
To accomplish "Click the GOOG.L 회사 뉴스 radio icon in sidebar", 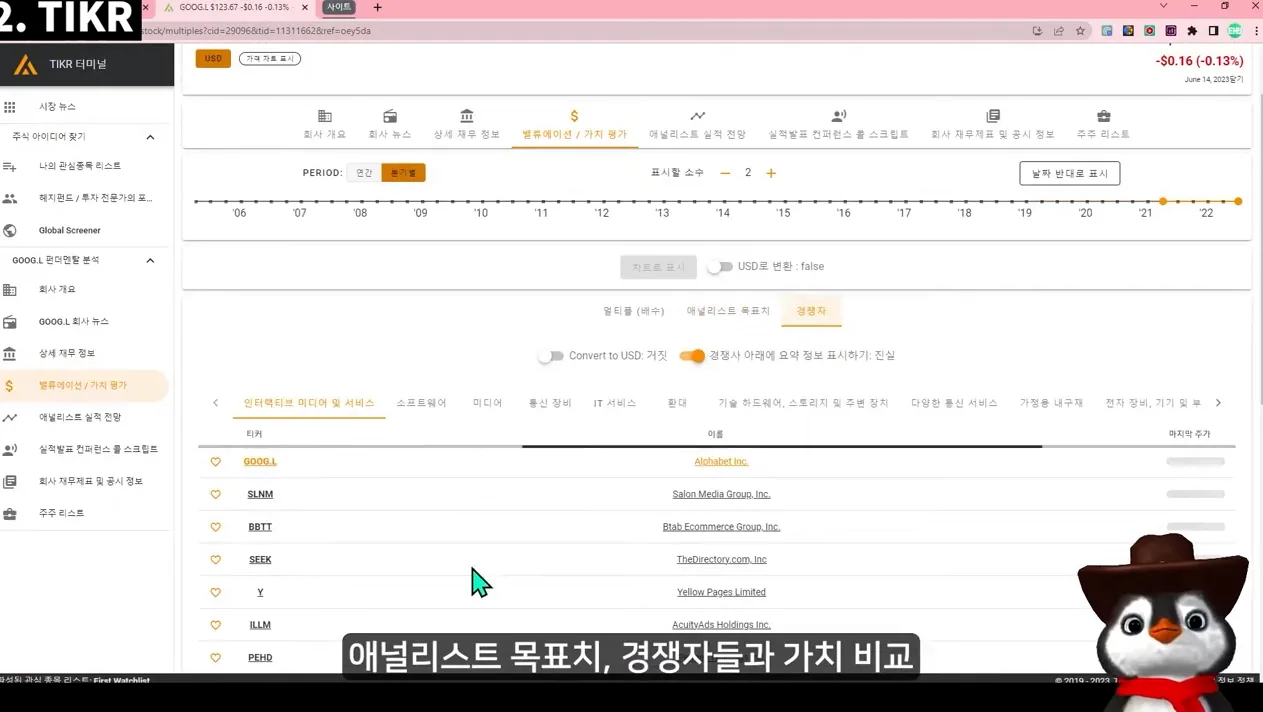I will [x=10, y=322].
